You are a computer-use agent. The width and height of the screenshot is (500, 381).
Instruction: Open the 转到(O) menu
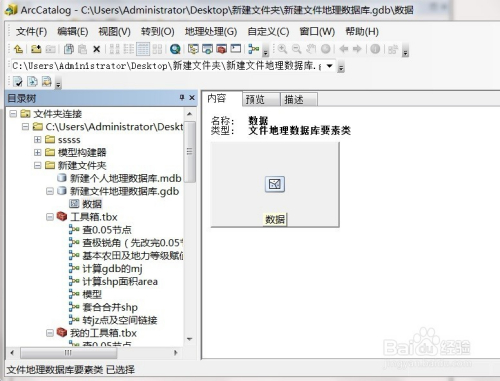pyautogui.click(x=158, y=32)
